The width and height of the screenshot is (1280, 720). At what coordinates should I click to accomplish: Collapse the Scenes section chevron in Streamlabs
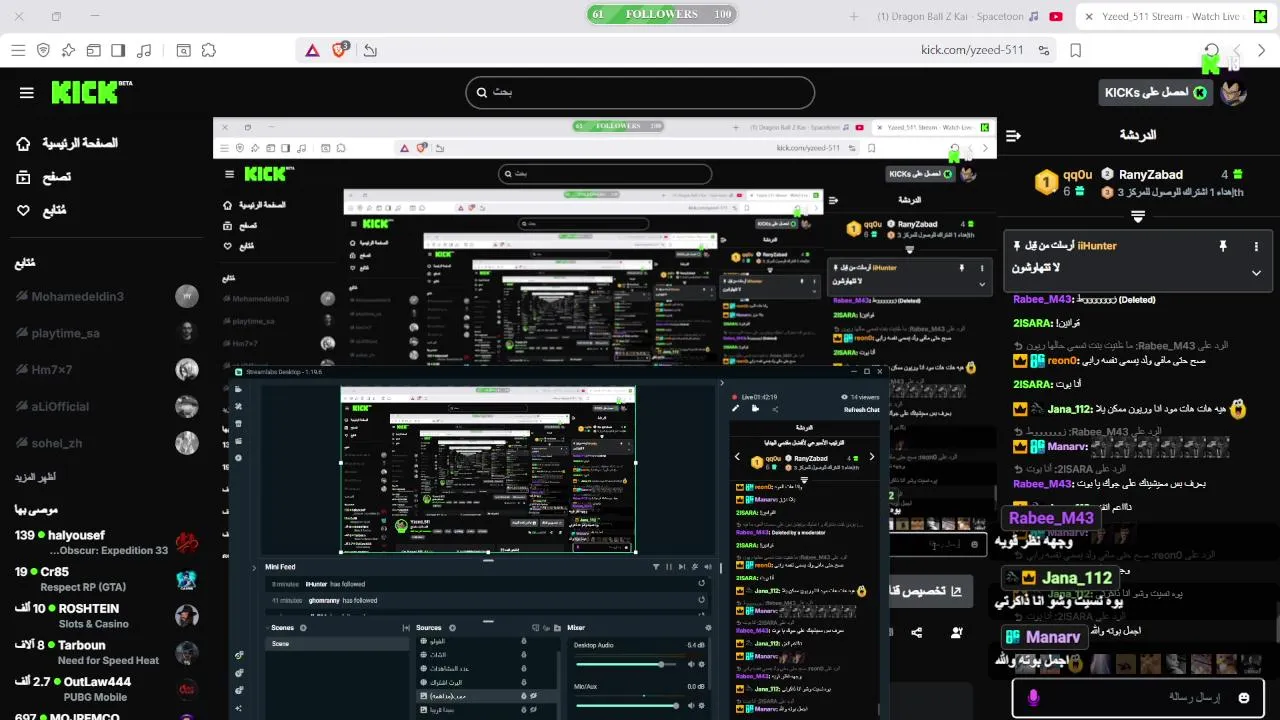[x=265, y=628]
